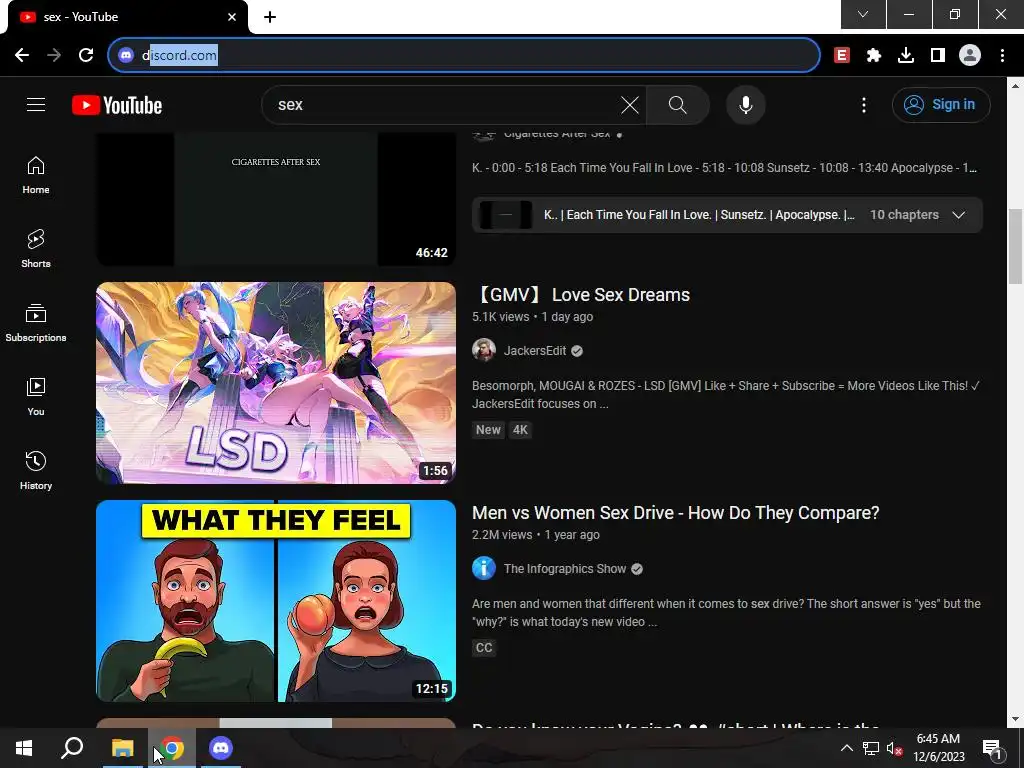Go back with browser back arrow
1024x768 pixels.
tap(22, 56)
